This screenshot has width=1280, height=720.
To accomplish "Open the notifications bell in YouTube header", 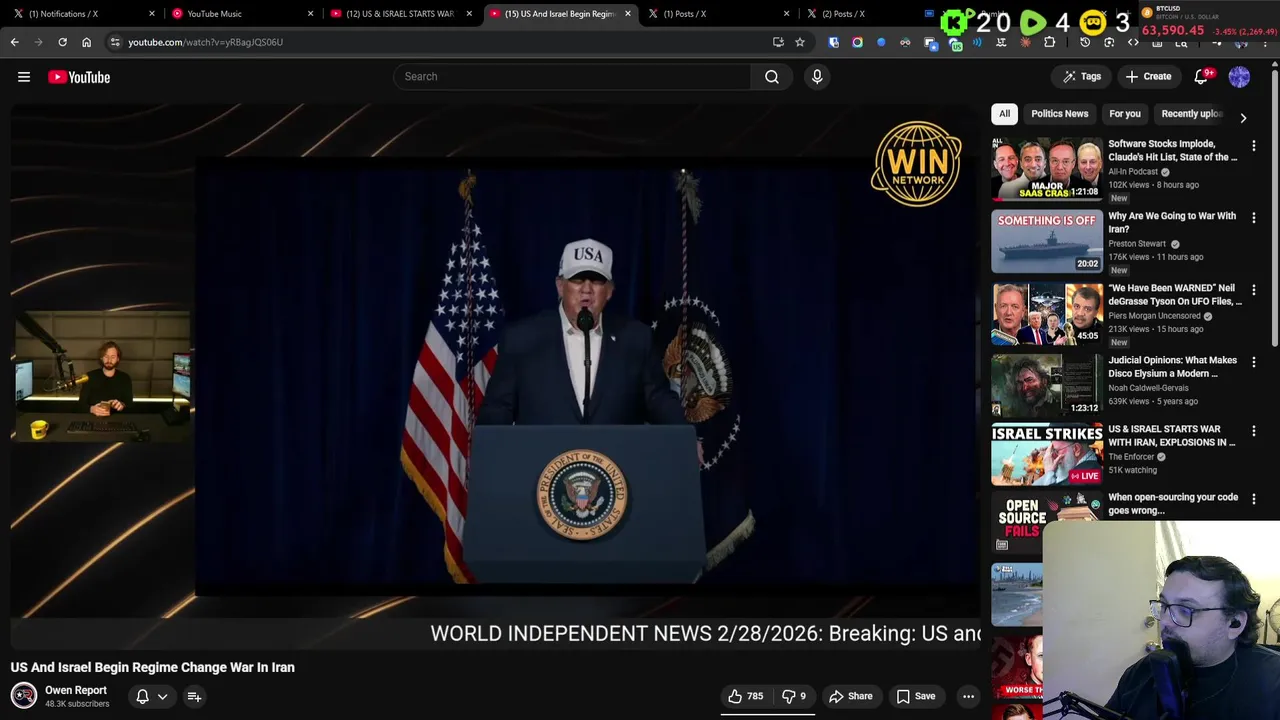I will (1202, 76).
